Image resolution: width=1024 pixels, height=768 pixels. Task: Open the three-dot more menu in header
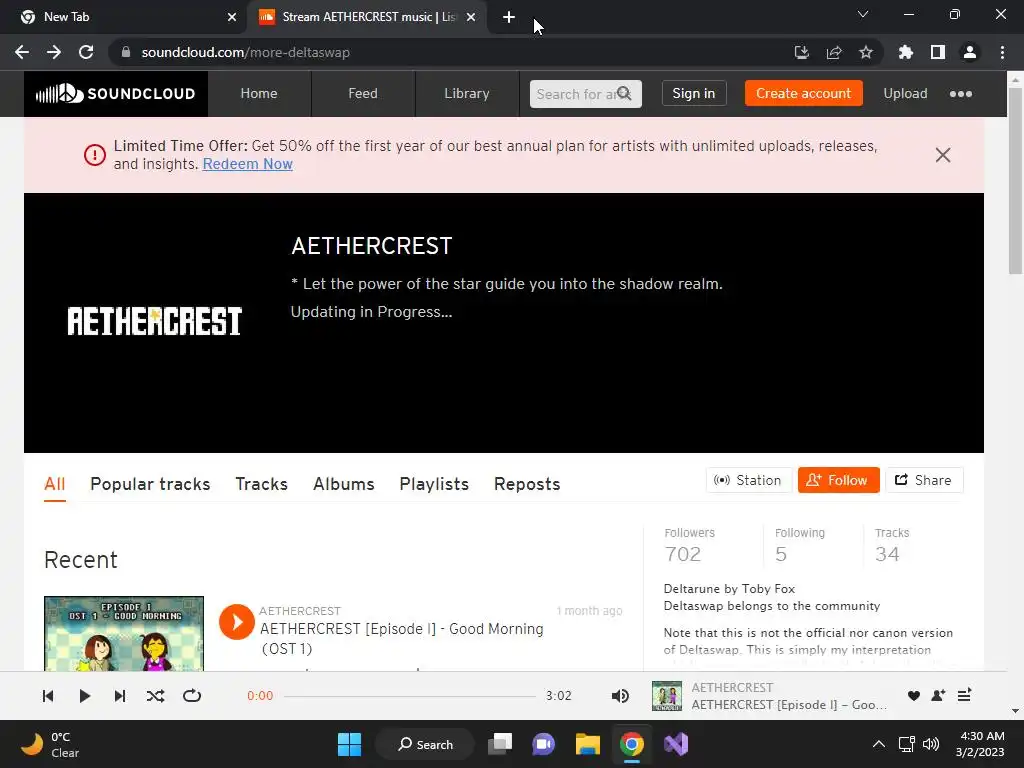click(x=961, y=94)
